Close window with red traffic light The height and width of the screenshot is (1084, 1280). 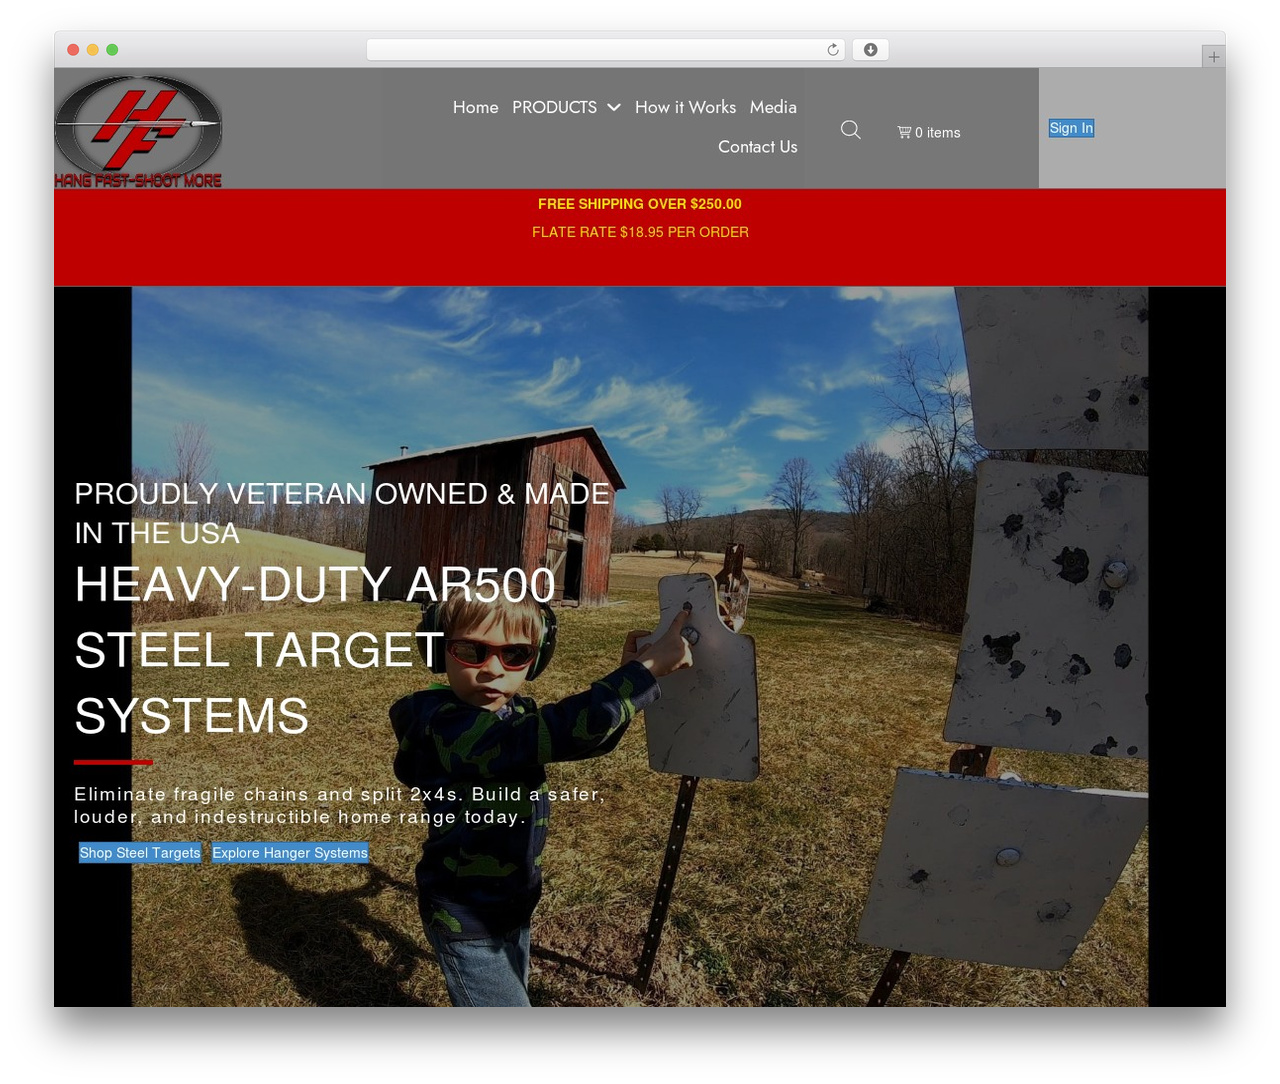tap(73, 50)
